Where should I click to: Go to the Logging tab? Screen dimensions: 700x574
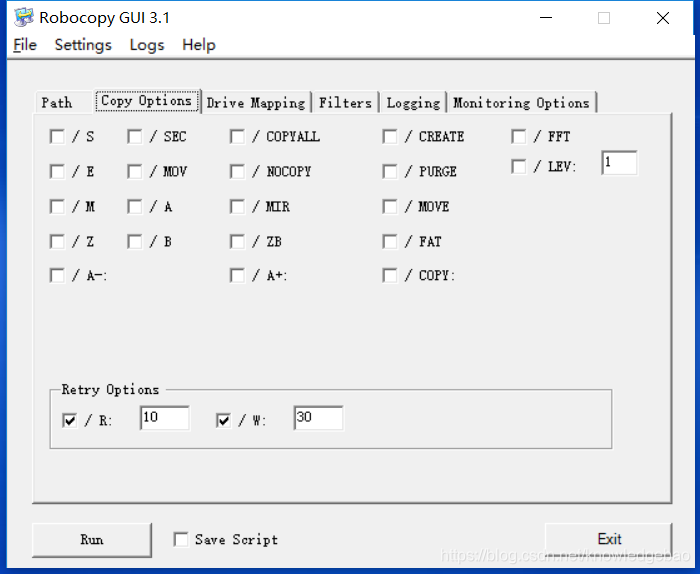pyautogui.click(x=413, y=103)
